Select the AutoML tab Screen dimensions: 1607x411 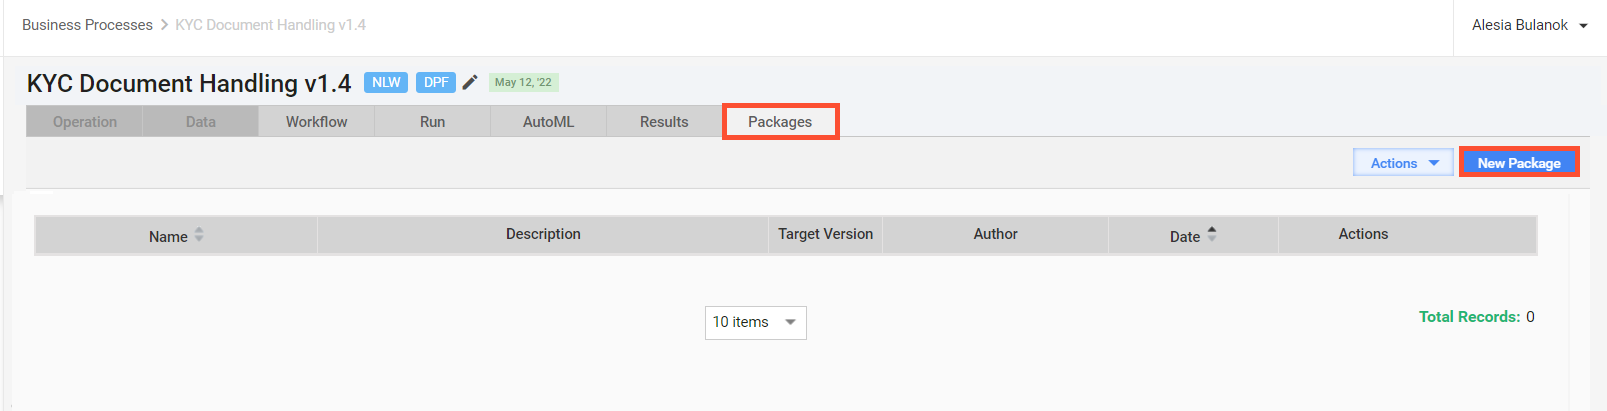(548, 122)
